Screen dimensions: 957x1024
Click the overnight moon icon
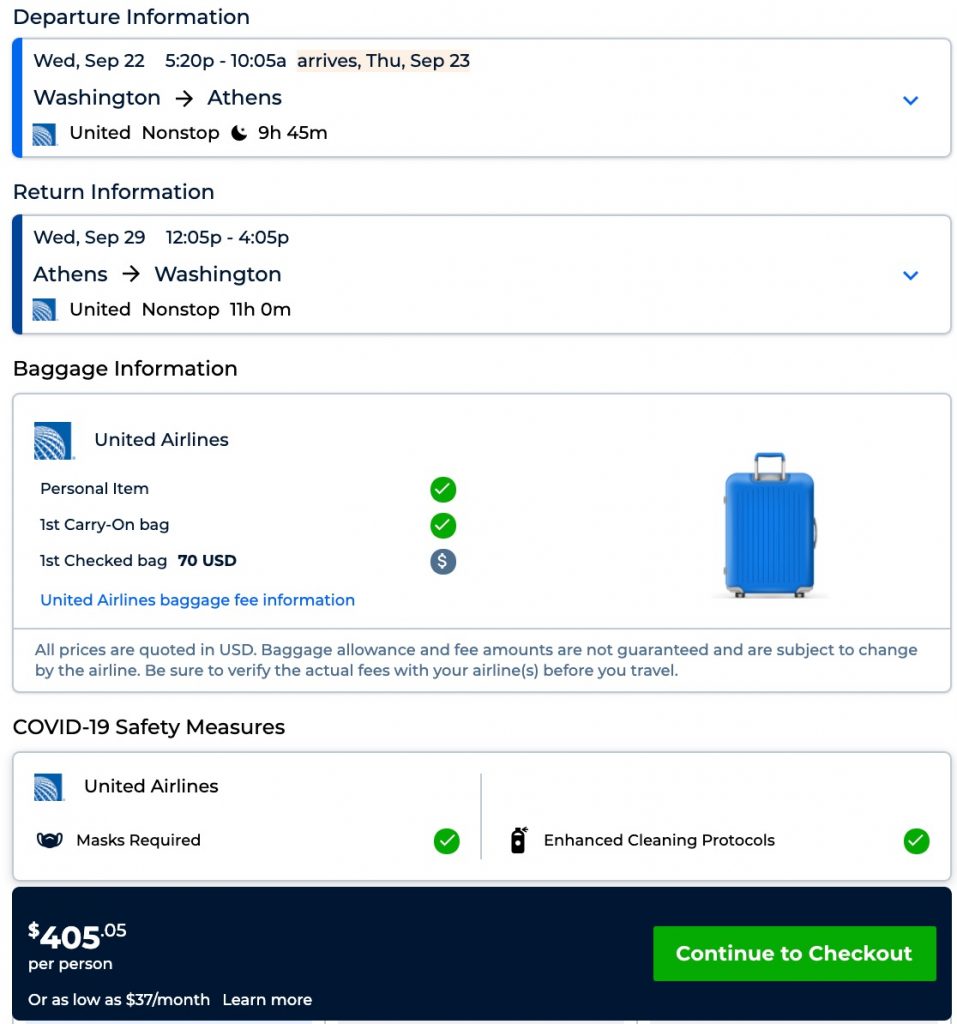click(239, 133)
